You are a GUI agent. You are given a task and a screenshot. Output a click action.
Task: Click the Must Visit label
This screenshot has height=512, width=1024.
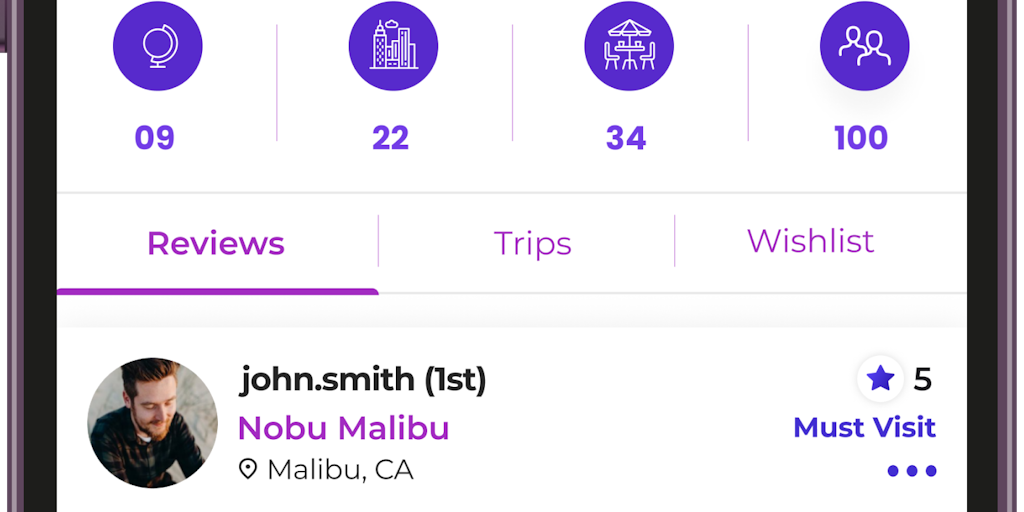click(x=864, y=428)
